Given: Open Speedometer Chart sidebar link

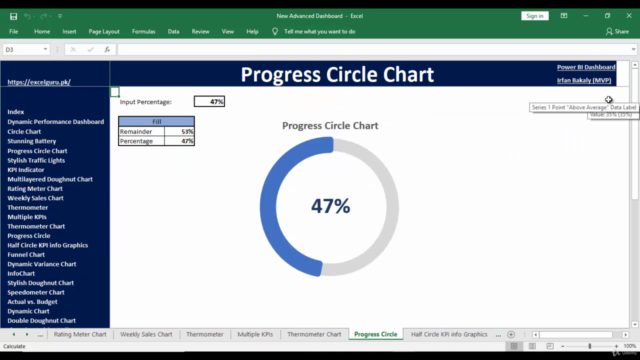Looking at the screenshot, I should click(36, 292).
